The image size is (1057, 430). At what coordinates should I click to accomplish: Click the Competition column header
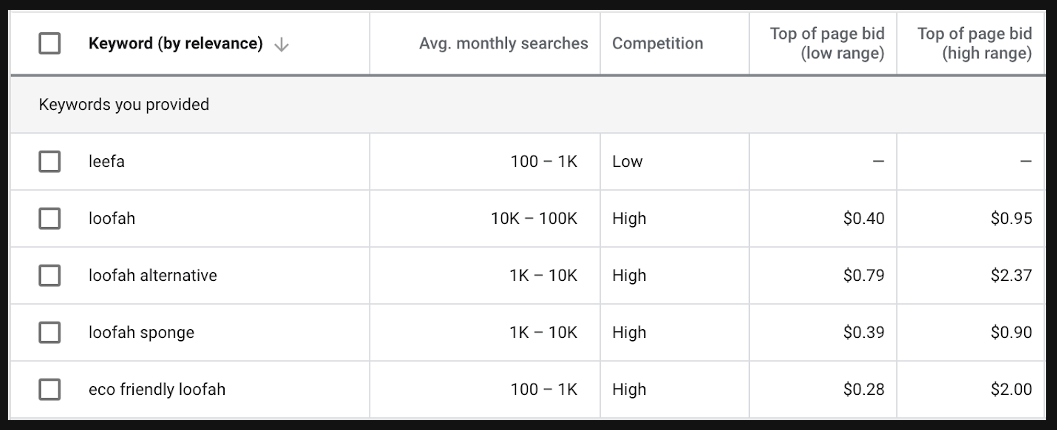657,44
